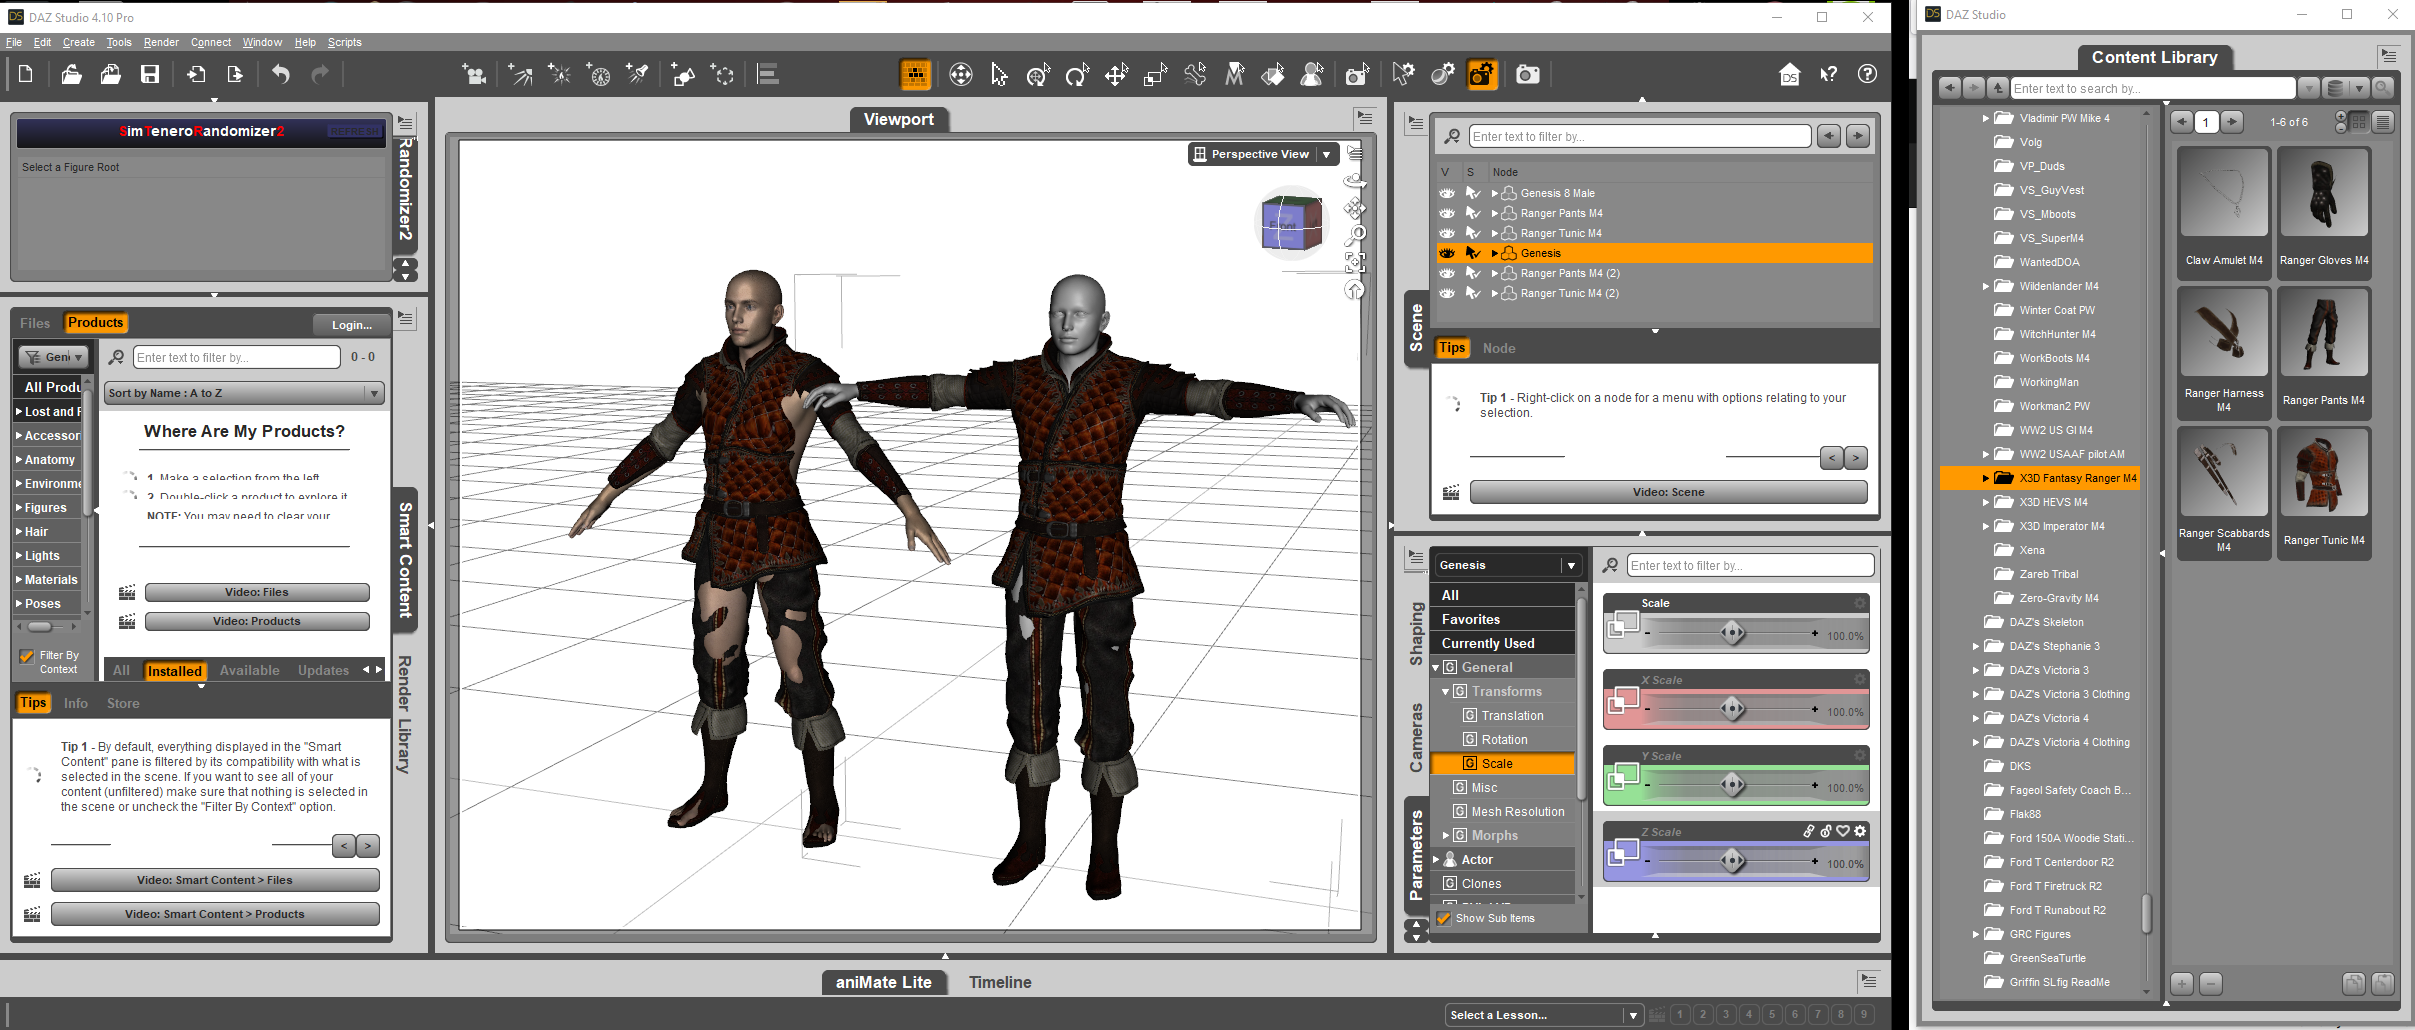Open the Z Scale gear settings icon
The height and width of the screenshot is (1030, 2415).
pyautogui.click(x=1860, y=831)
